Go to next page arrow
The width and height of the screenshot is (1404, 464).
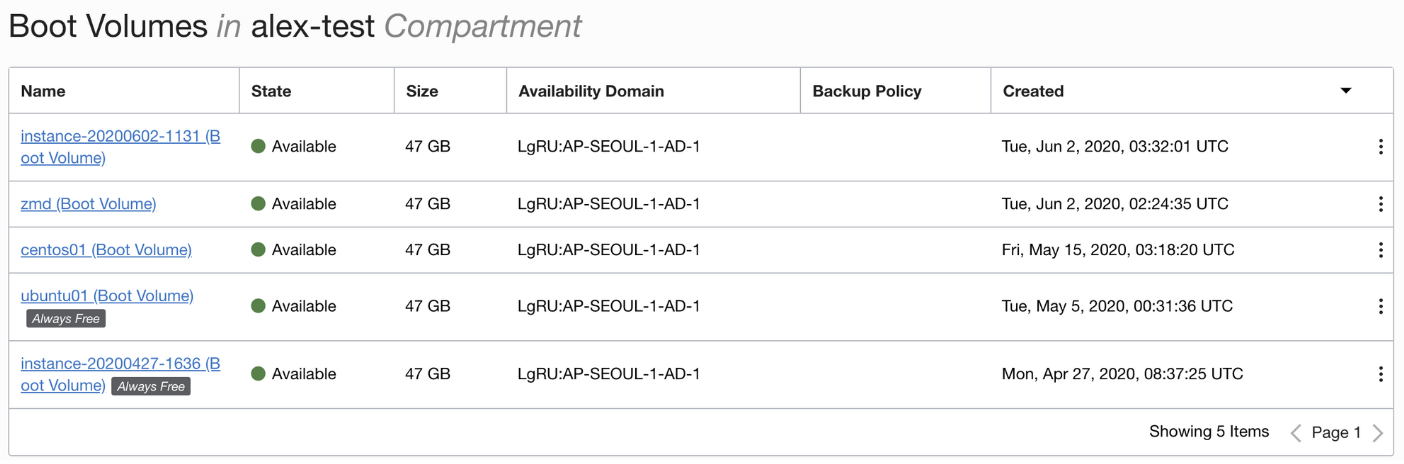point(1378,433)
